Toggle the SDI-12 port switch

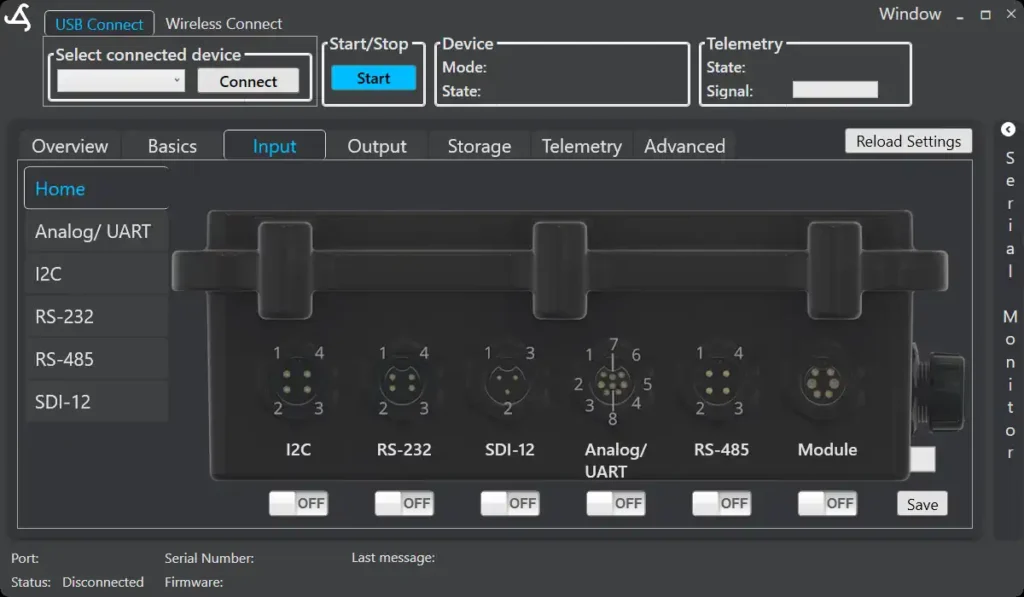coord(510,503)
